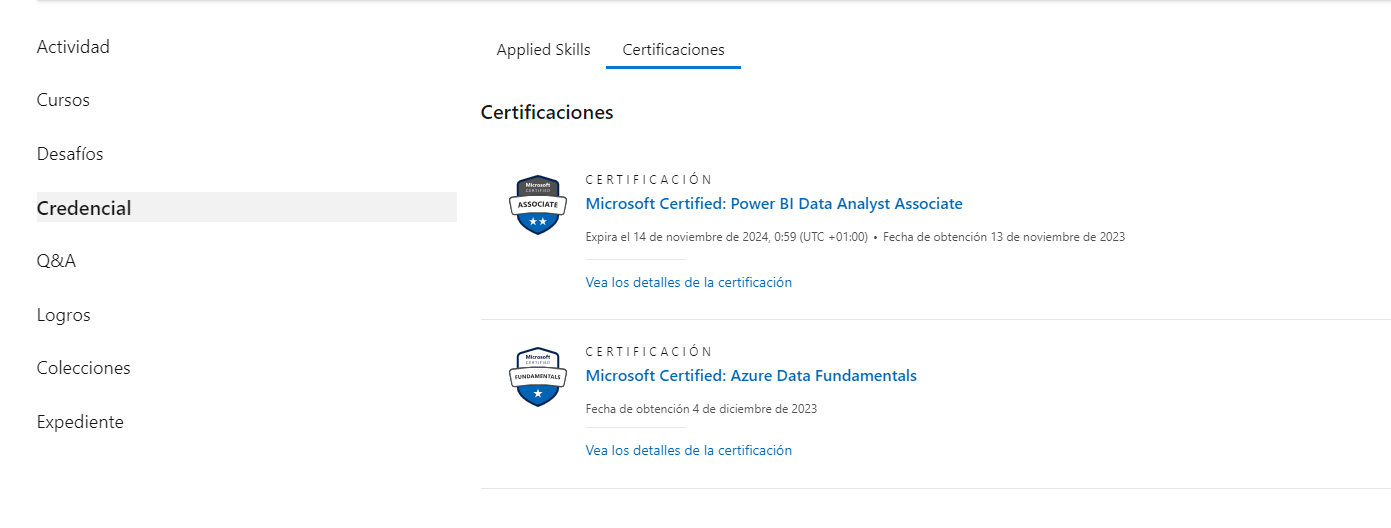Open Azure Data Fundamentals certification link
Screen dimensions: 1391x528
[x=751, y=376]
